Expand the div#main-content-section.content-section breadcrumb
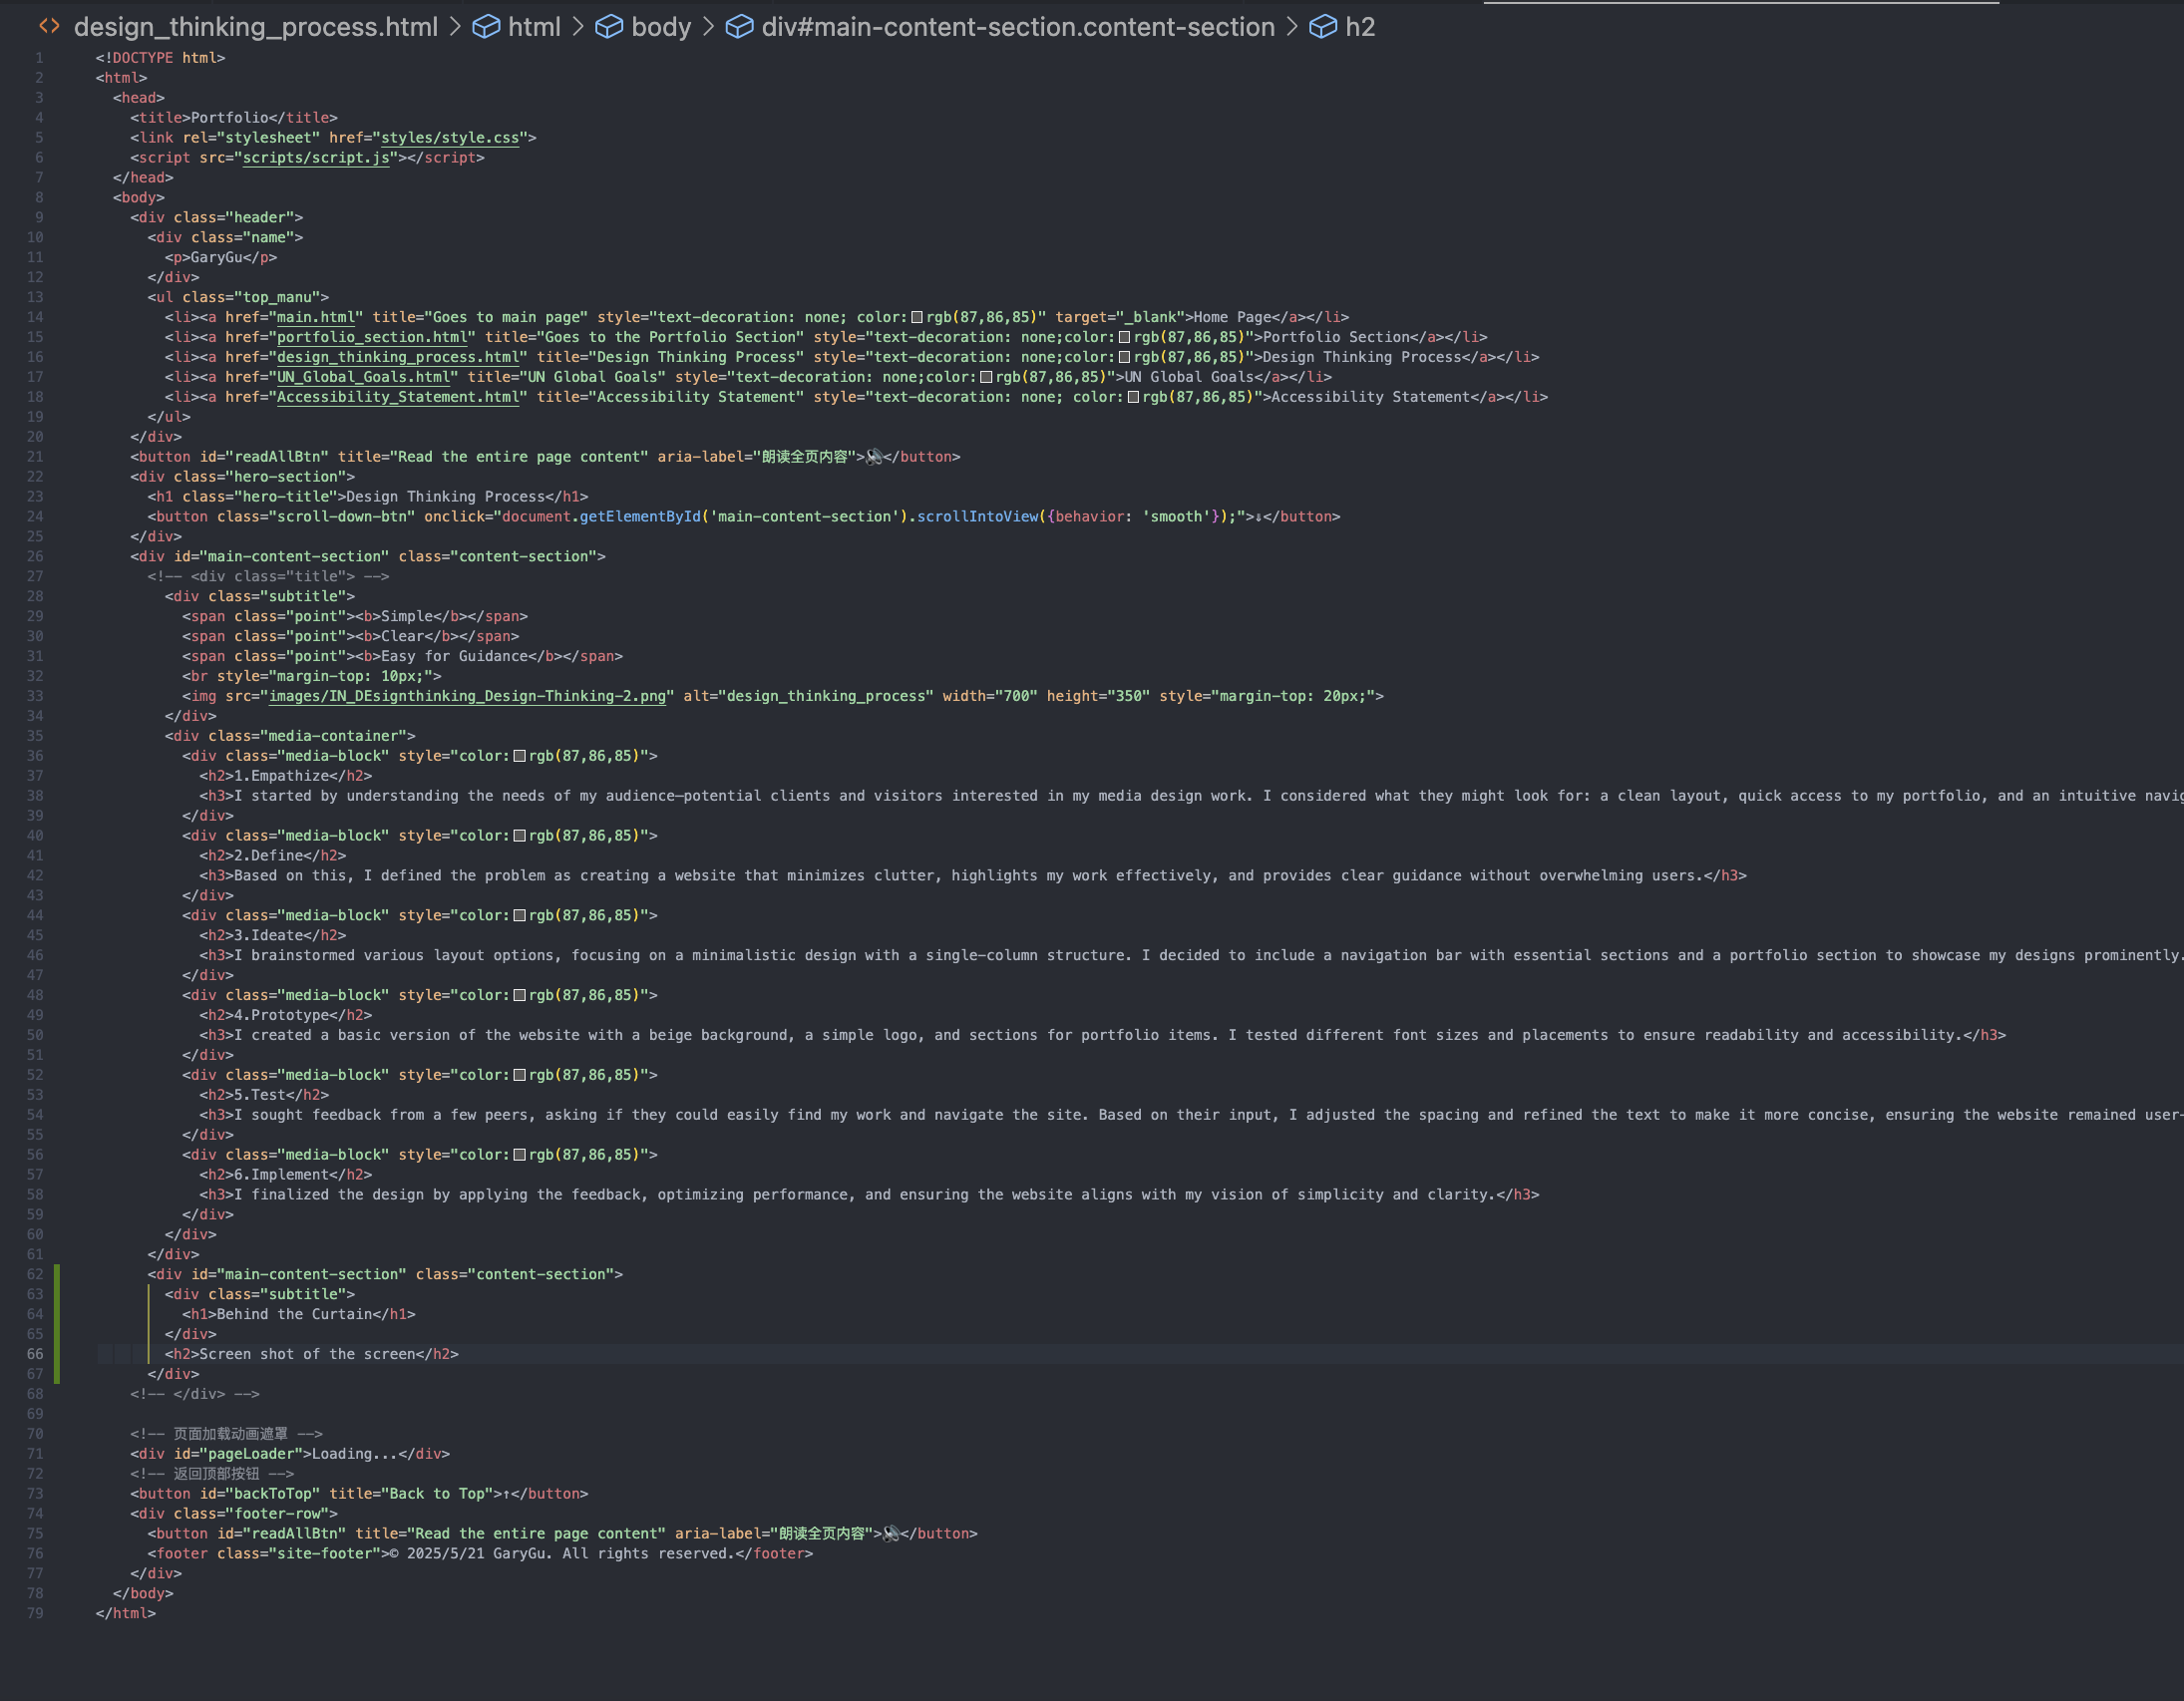Screen dimensions: 2184x1701 (x=1017, y=27)
